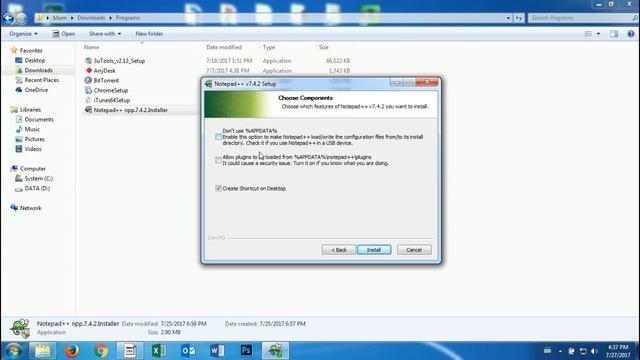Image resolution: width=640 pixels, height=360 pixels.
Task: Sort by the Name column header
Action: [x=91, y=47]
